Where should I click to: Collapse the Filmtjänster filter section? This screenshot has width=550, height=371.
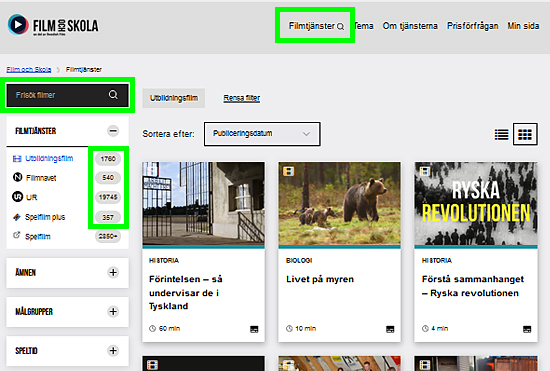(x=113, y=131)
